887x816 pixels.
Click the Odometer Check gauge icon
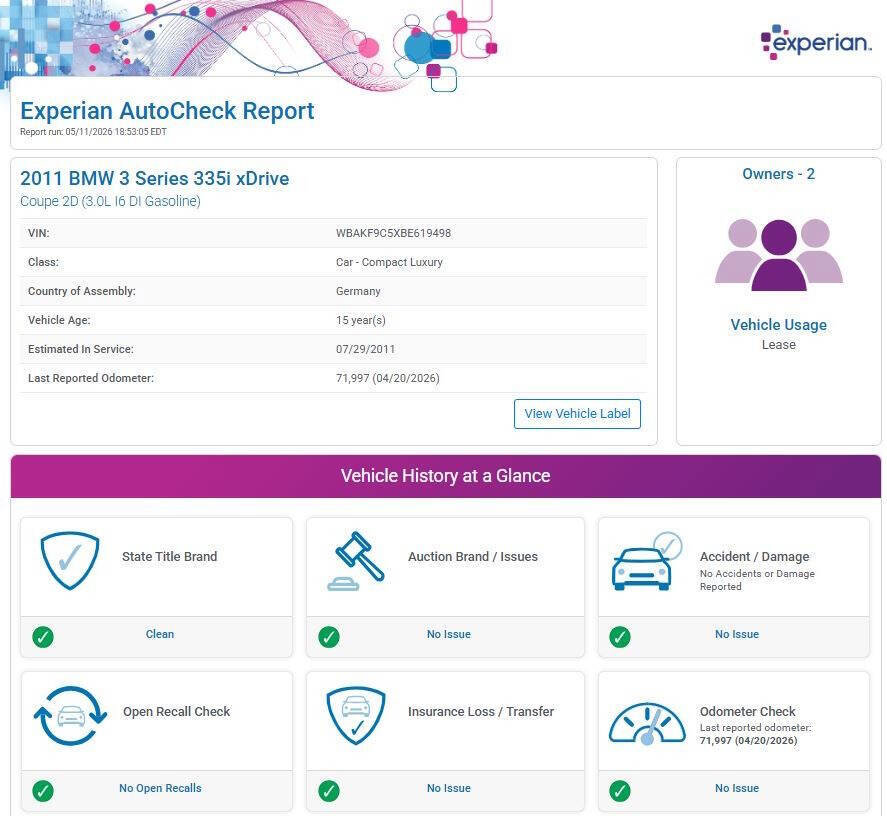pos(647,723)
